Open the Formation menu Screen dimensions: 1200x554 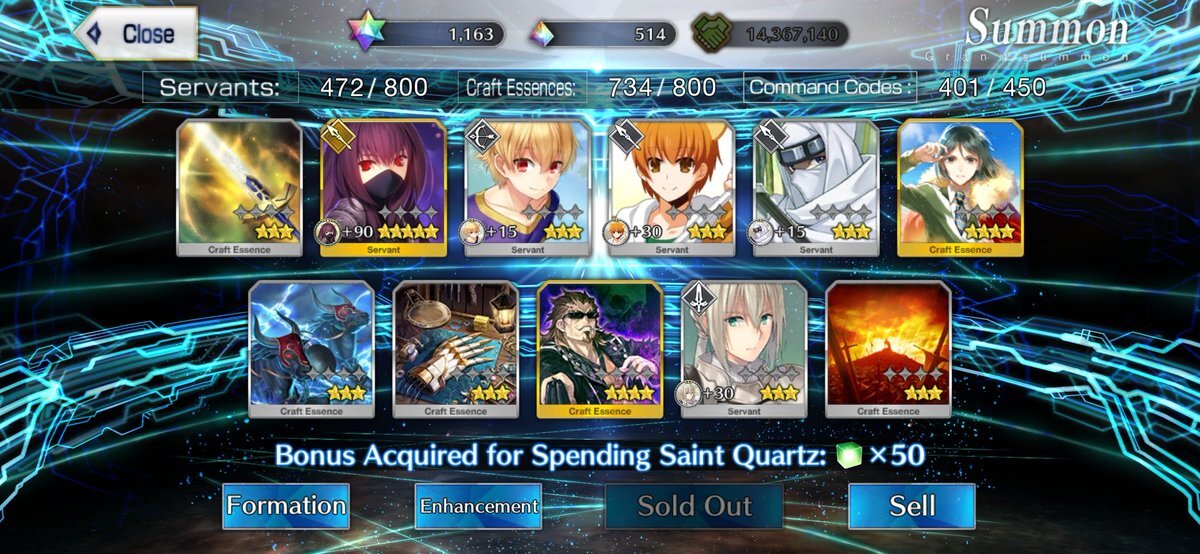pyautogui.click(x=286, y=506)
